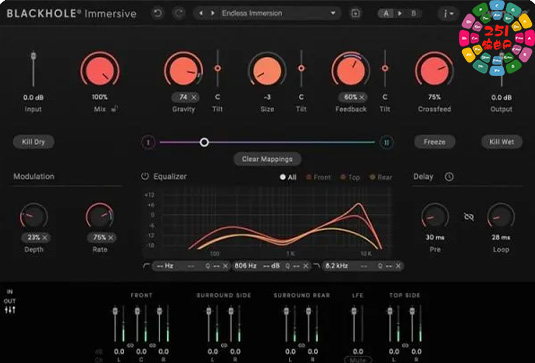Toggle the Top Side link icon
This screenshot has height=363, width=535.
tap(405, 345)
